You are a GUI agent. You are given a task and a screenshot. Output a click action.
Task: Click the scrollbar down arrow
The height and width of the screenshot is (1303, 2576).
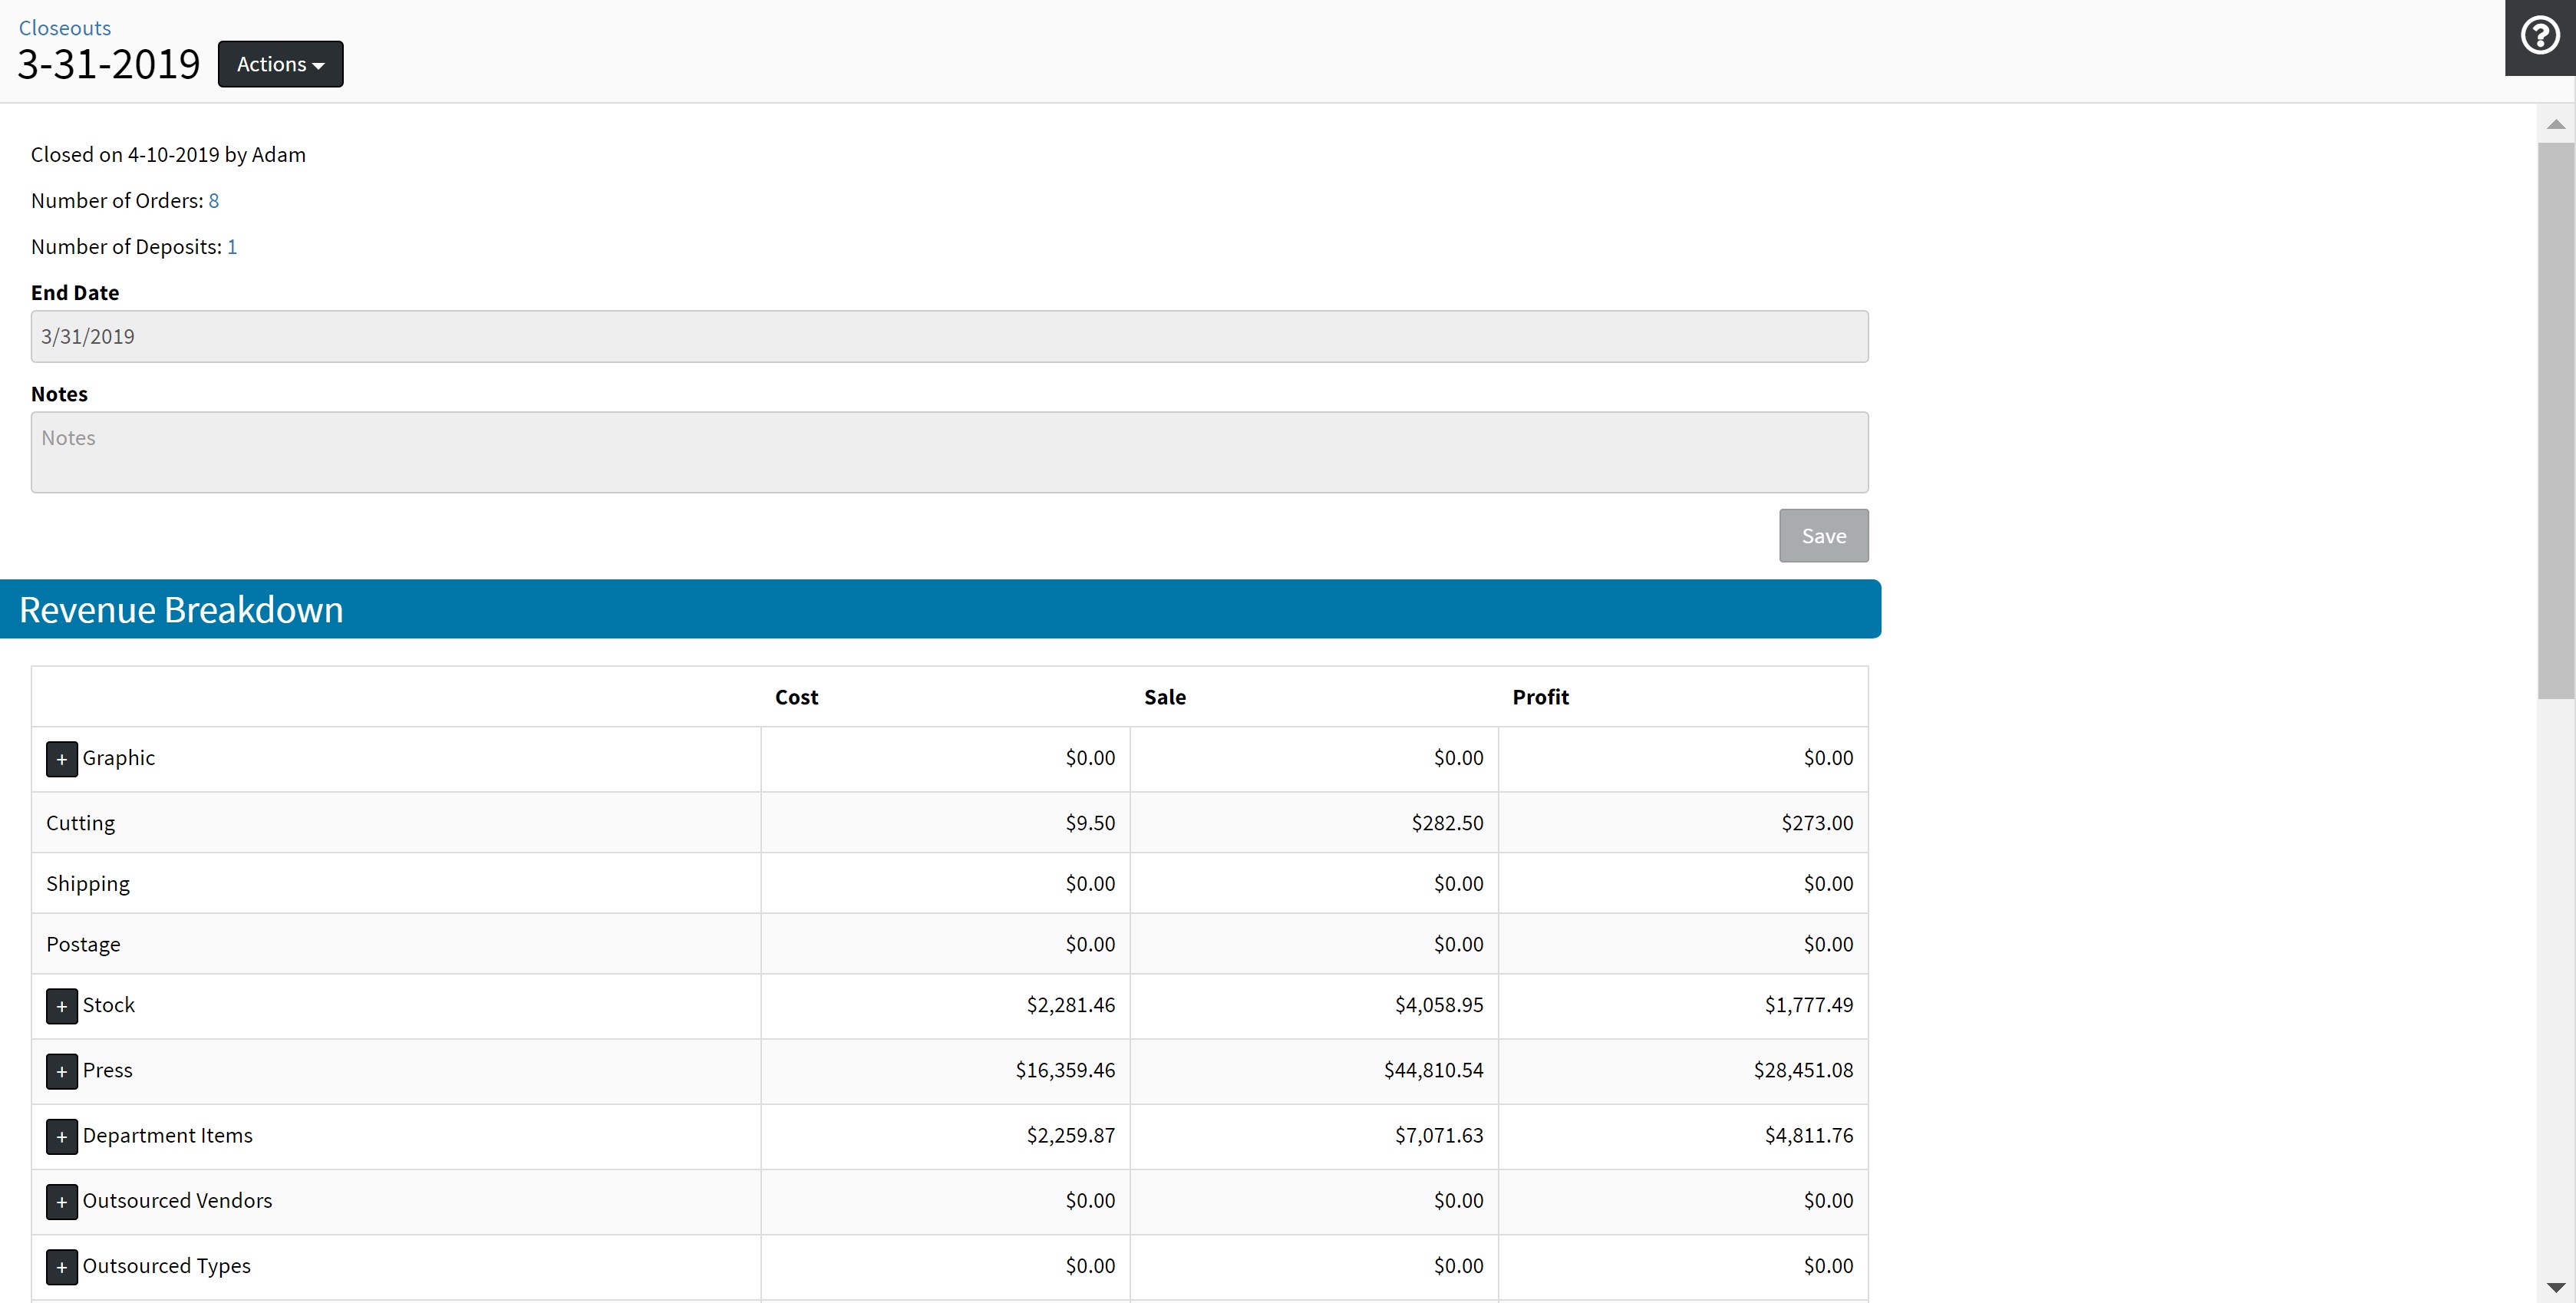pos(2555,1287)
